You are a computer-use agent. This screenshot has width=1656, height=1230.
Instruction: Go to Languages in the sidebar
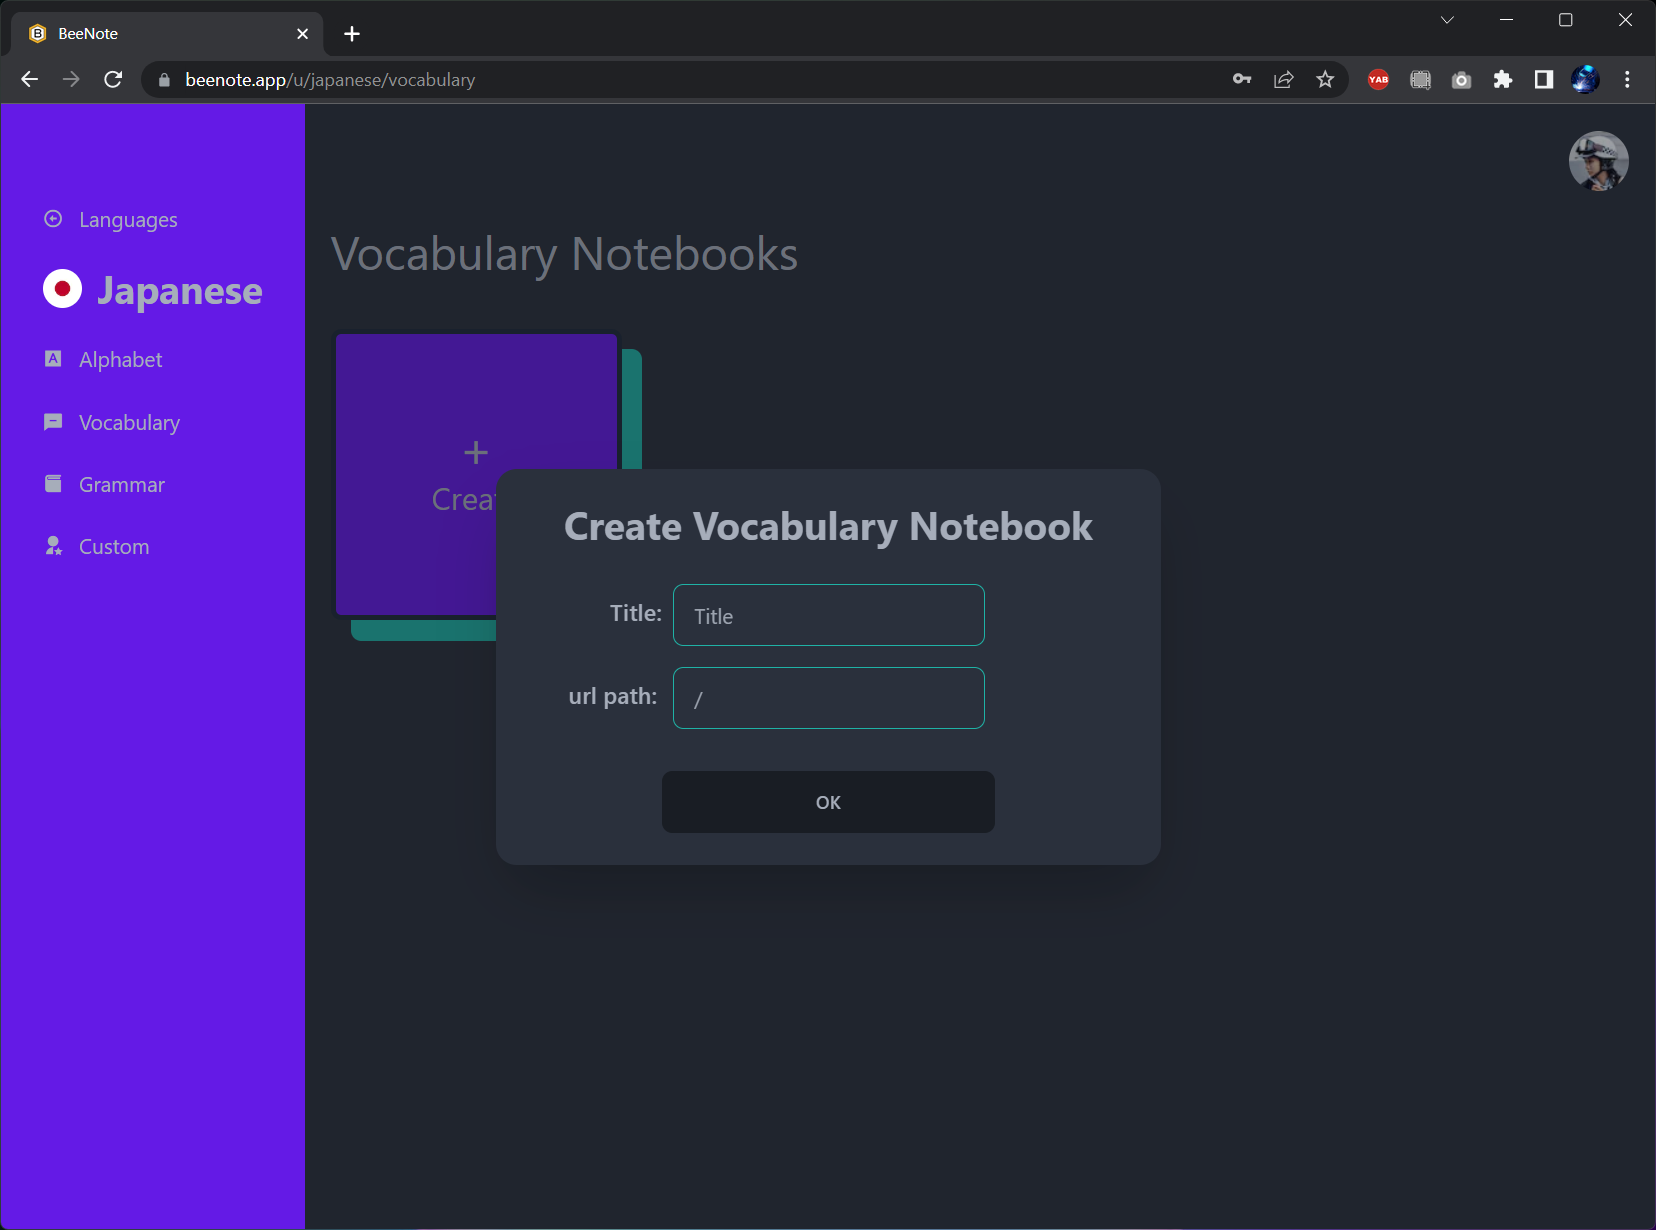point(128,219)
